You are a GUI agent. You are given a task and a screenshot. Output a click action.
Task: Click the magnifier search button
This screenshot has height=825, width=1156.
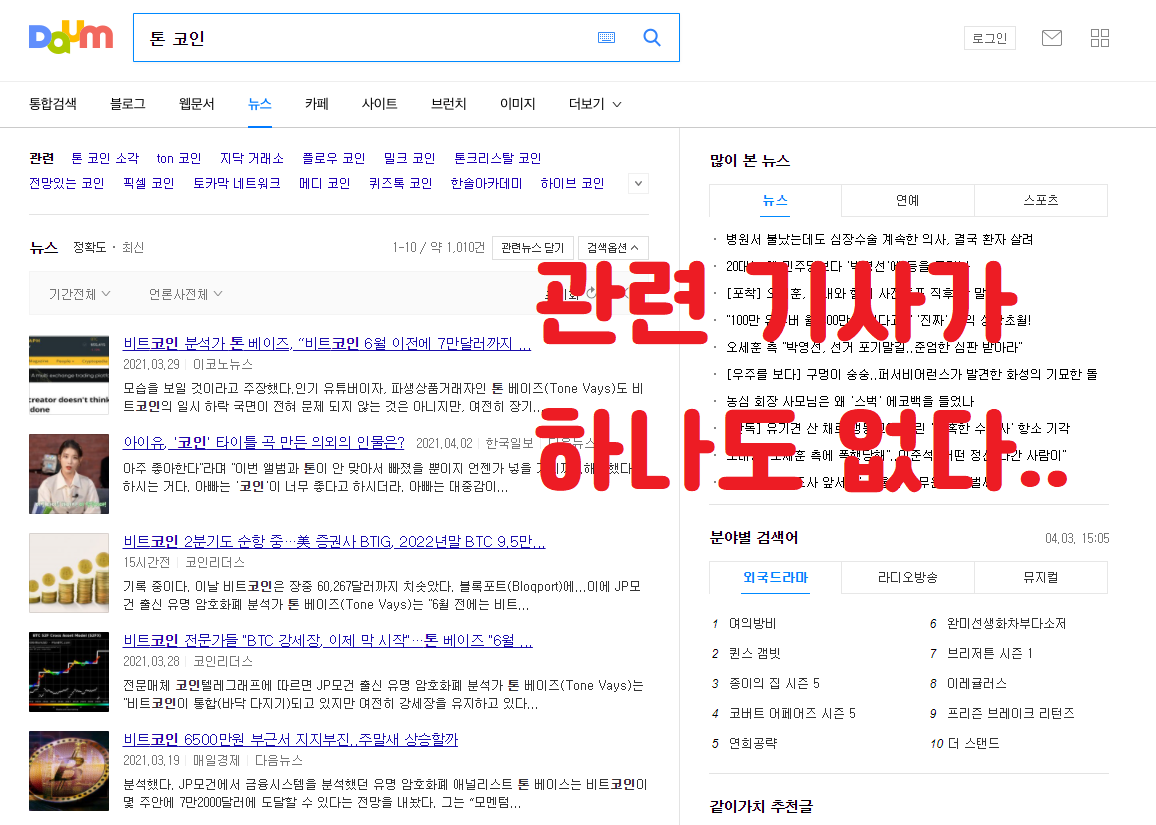click(652, 38)
